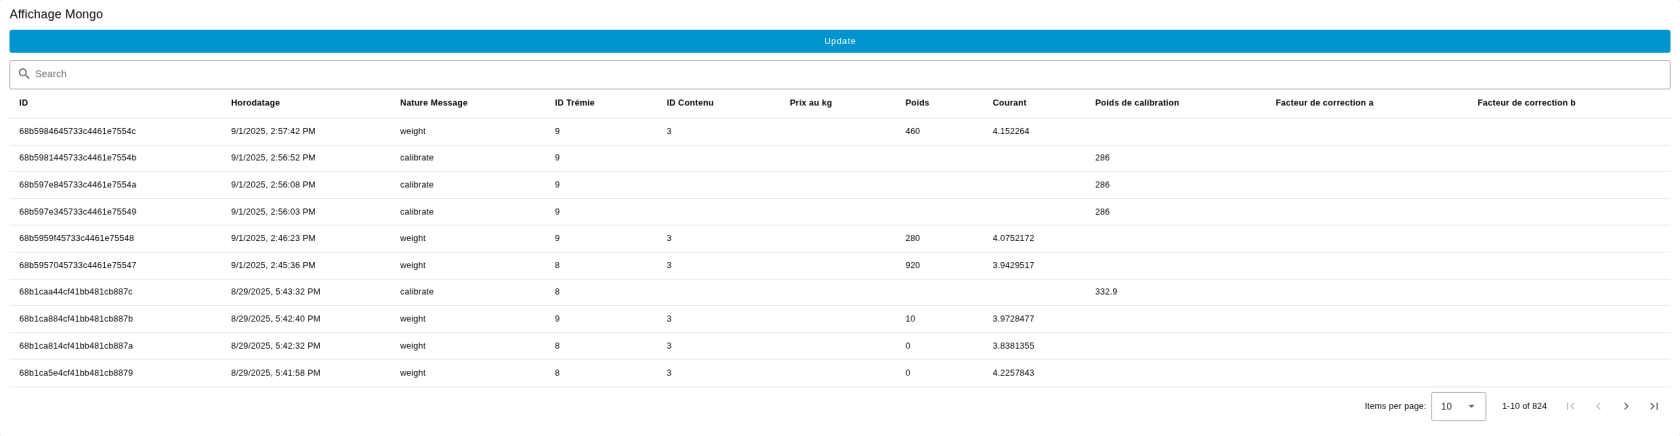The height and width of the screenshot is (436, 1680).
Task: Click the Facteur de correction a header
Action: [x=1324, y=103]
